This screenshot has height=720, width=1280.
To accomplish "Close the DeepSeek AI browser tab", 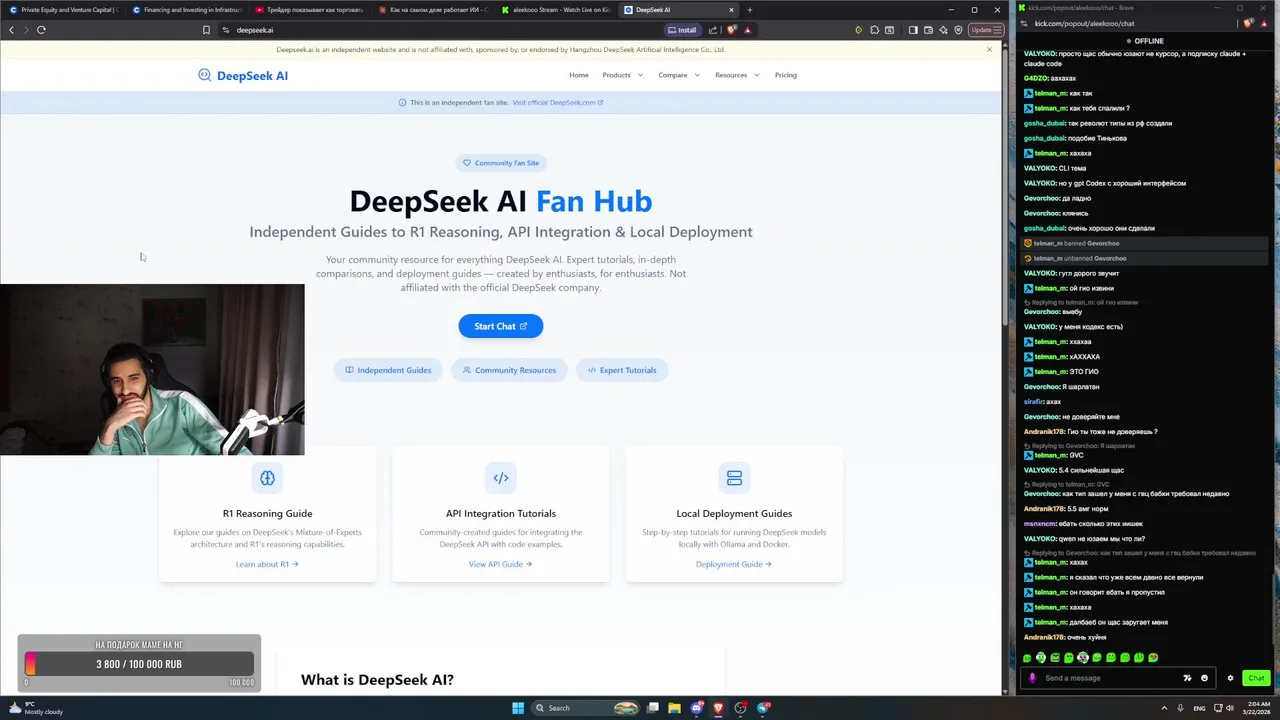I will pyautogui.click(x=732, y=10).
